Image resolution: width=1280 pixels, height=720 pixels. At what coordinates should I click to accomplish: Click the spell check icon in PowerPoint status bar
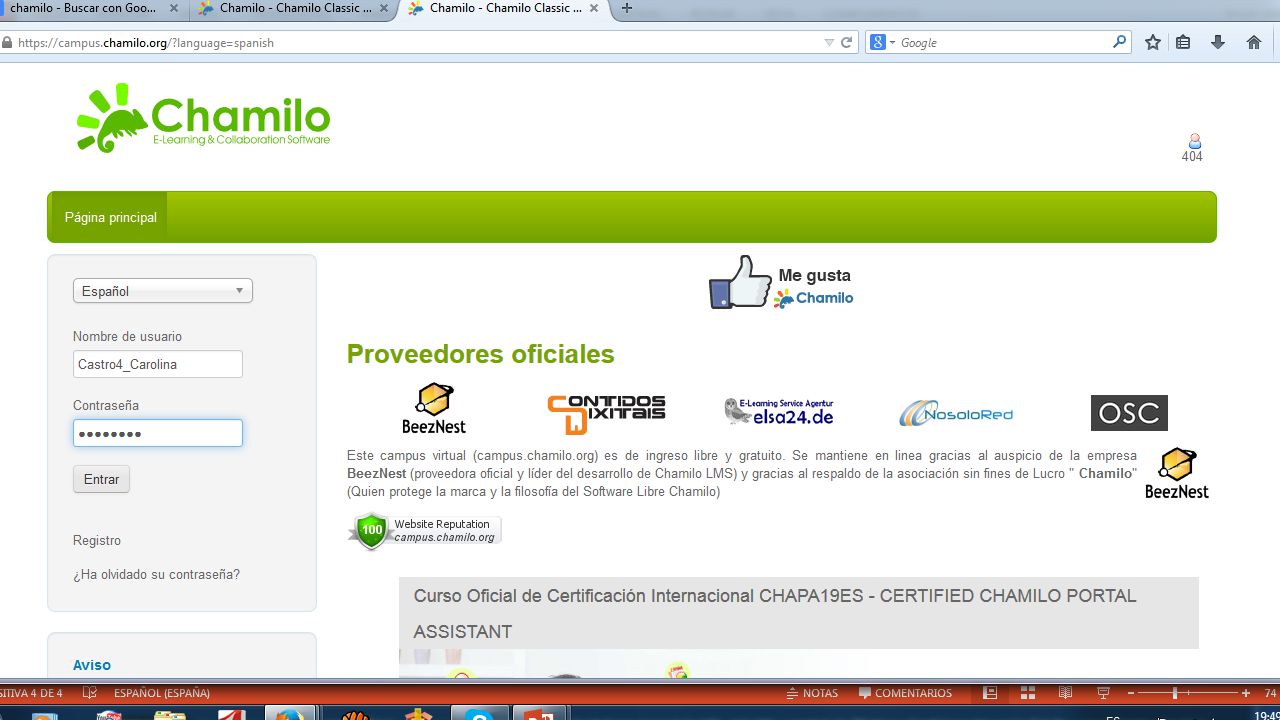tap(90, 693)
